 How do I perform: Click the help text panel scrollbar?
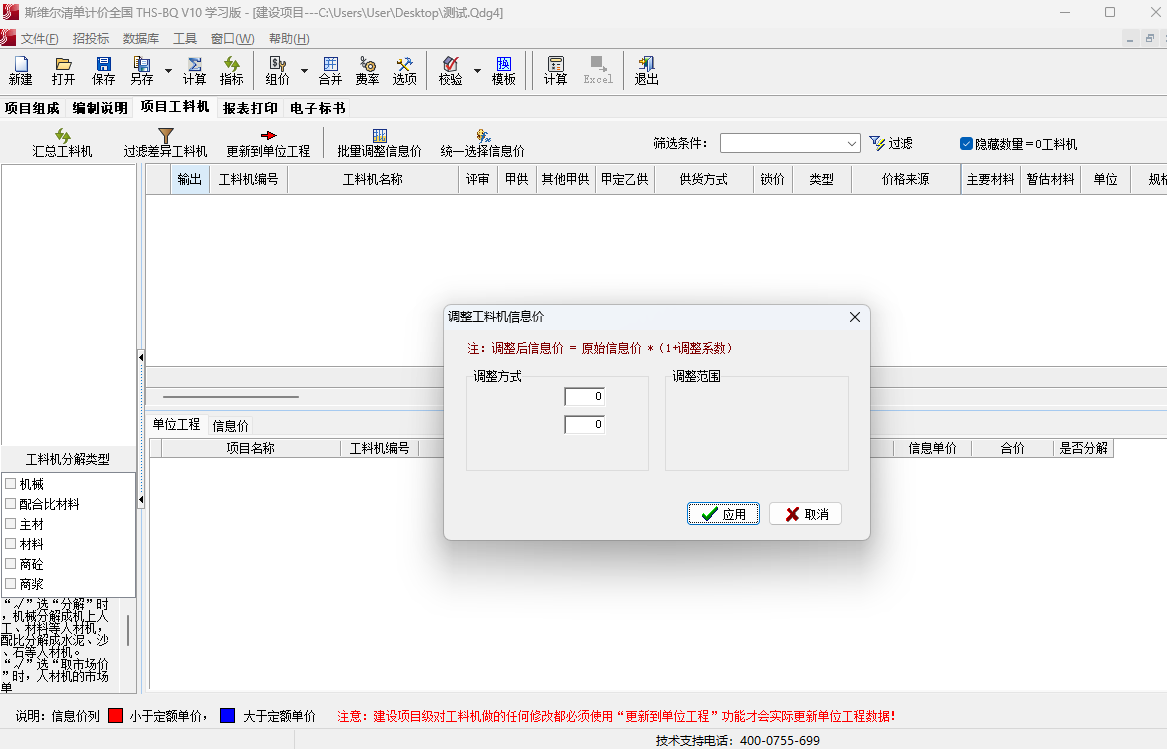tap(128, 631)
